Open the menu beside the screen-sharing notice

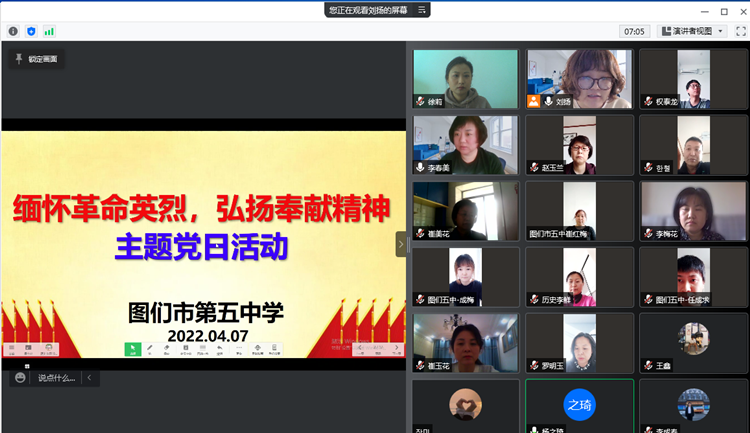pos(421,10)
